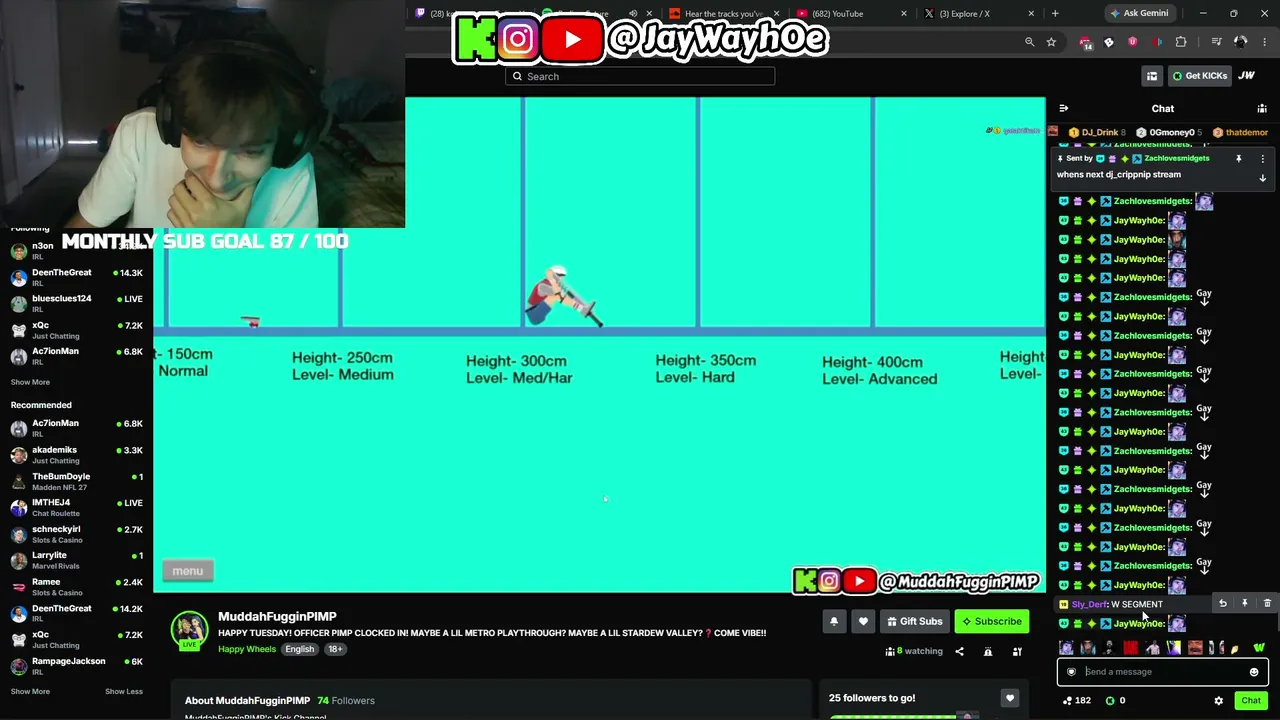Viewport: 1280px width, 720px height.
Task: Open the browser zoom magnifier icon
Action: tap(1029, 42)
